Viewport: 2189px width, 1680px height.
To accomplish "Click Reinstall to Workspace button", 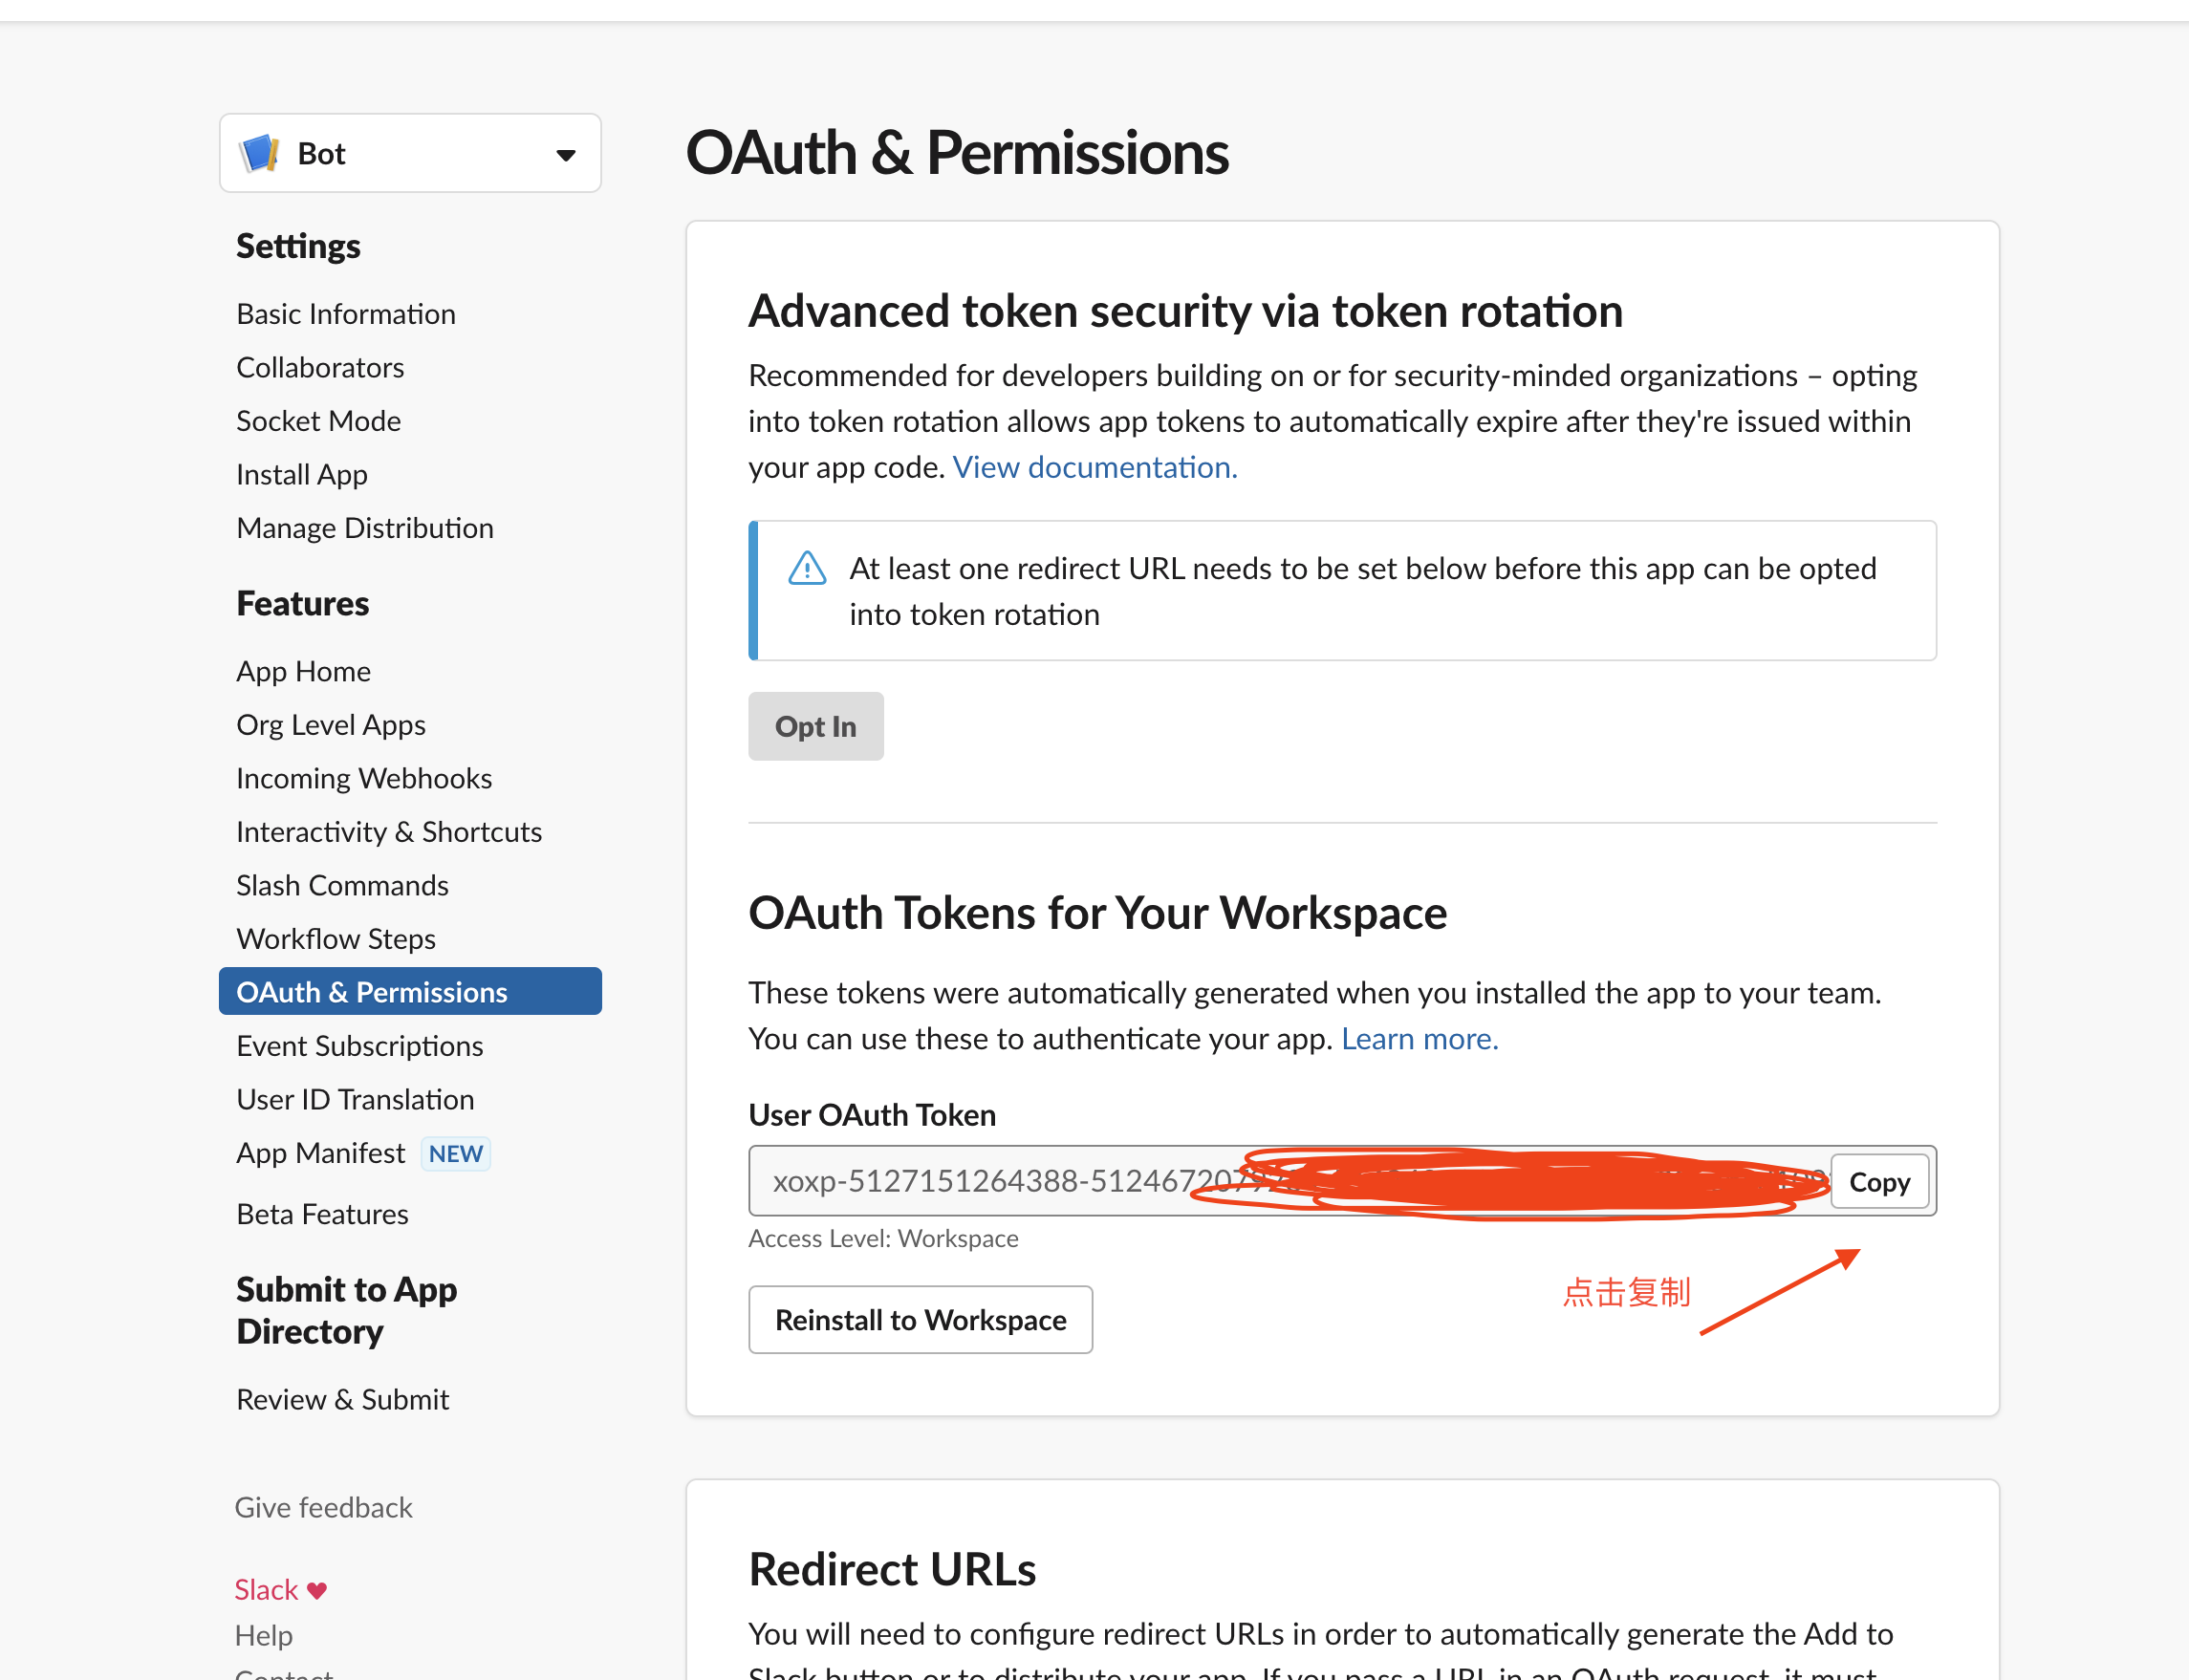I will [x=919, y=1320].
